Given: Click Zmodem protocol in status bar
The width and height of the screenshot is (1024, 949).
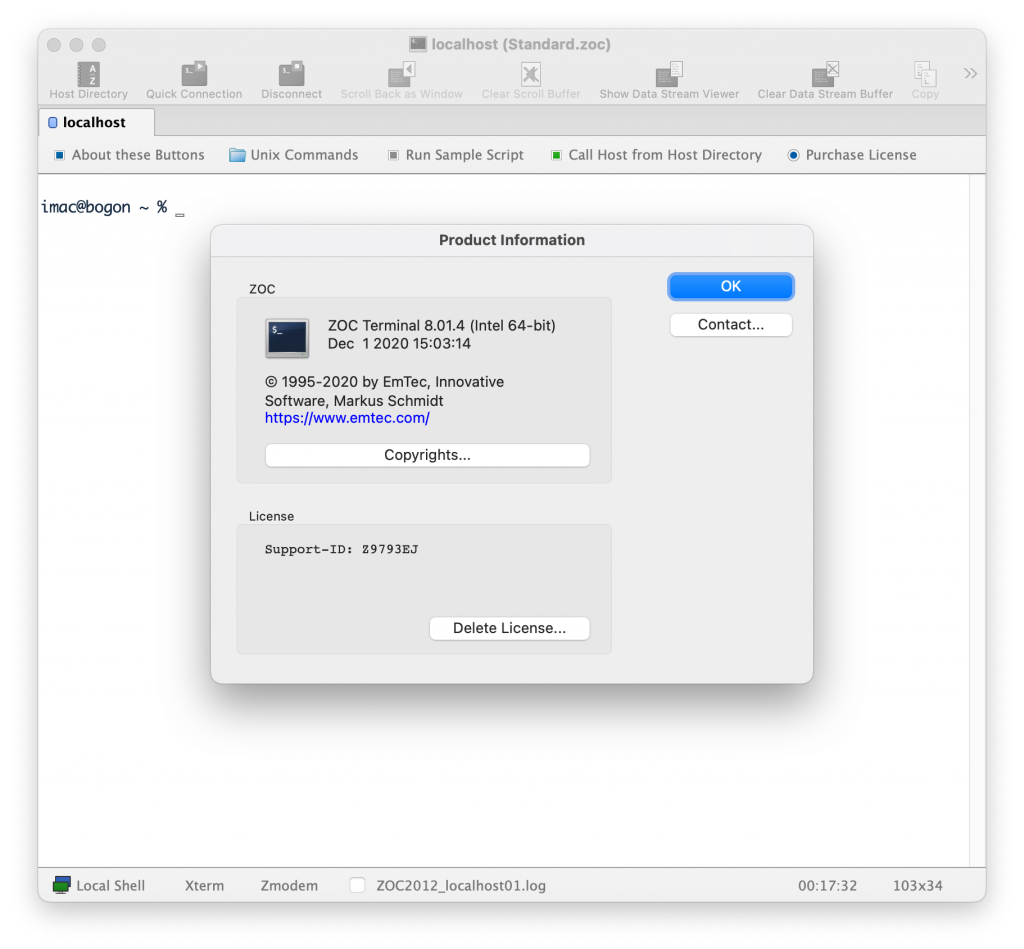Looking at the screenshot, I should (x=289, y=886).
